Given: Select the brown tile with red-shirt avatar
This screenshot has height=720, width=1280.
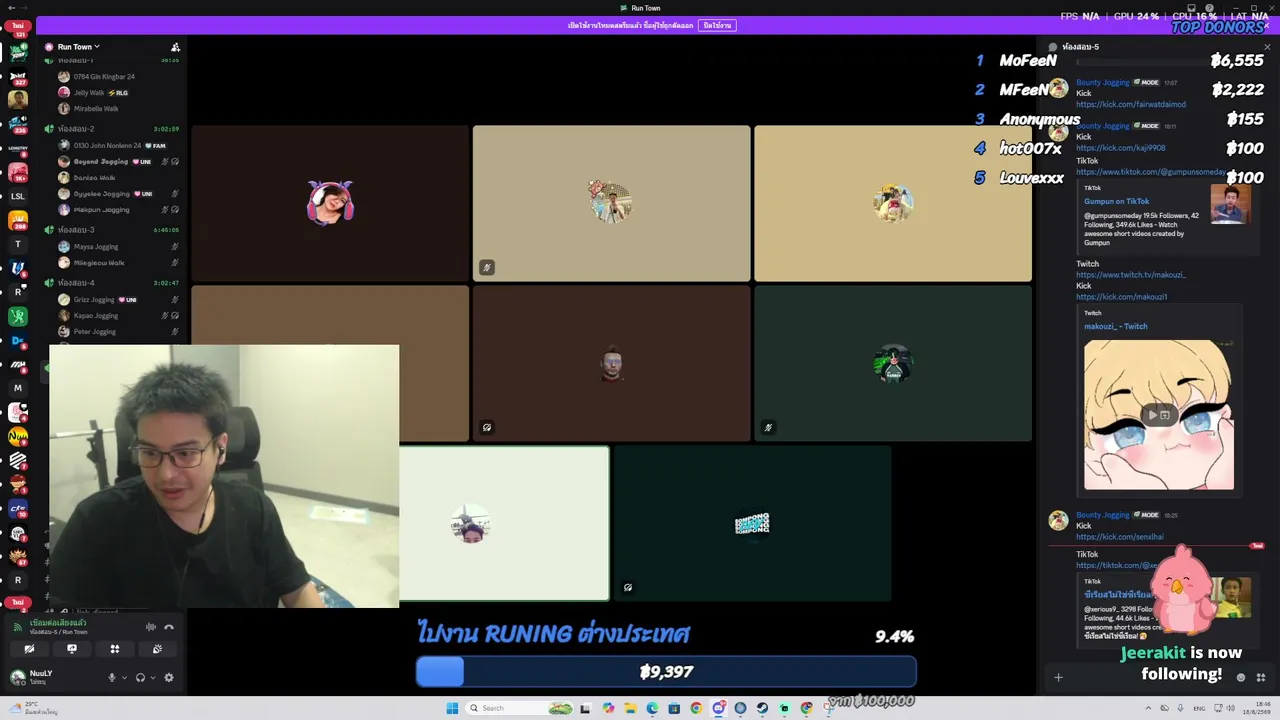Looking at the screenshot, I should [611, 364].
